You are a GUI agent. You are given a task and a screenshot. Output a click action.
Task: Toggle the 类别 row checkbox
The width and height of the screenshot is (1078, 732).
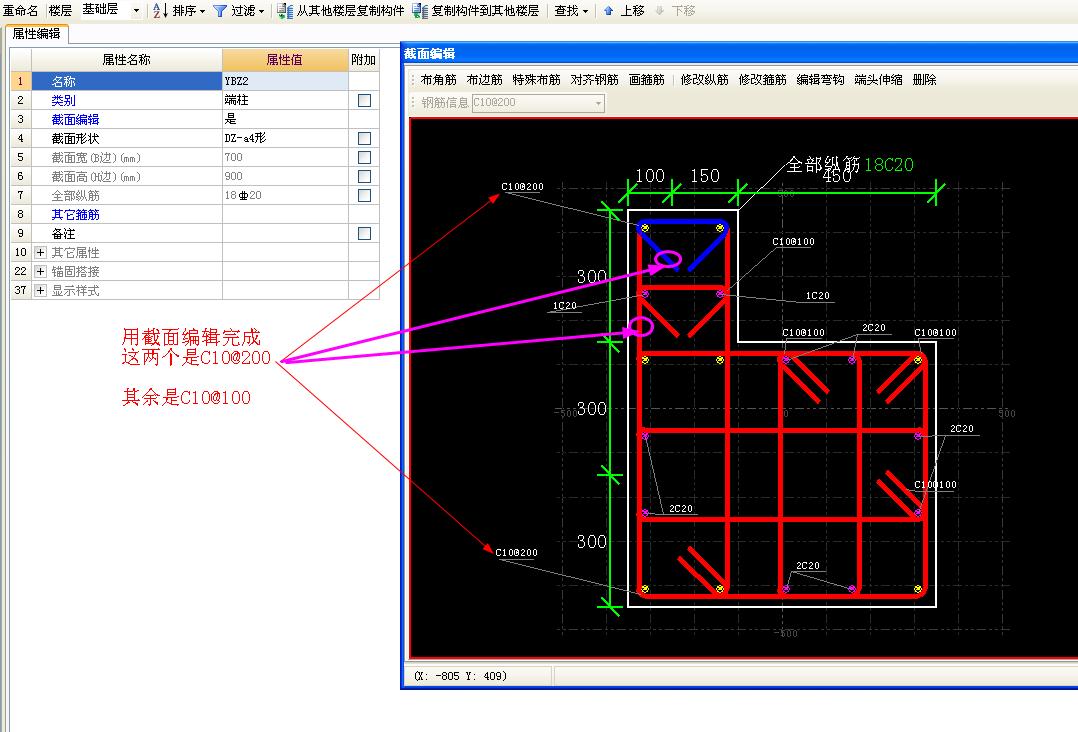point(364,100)
